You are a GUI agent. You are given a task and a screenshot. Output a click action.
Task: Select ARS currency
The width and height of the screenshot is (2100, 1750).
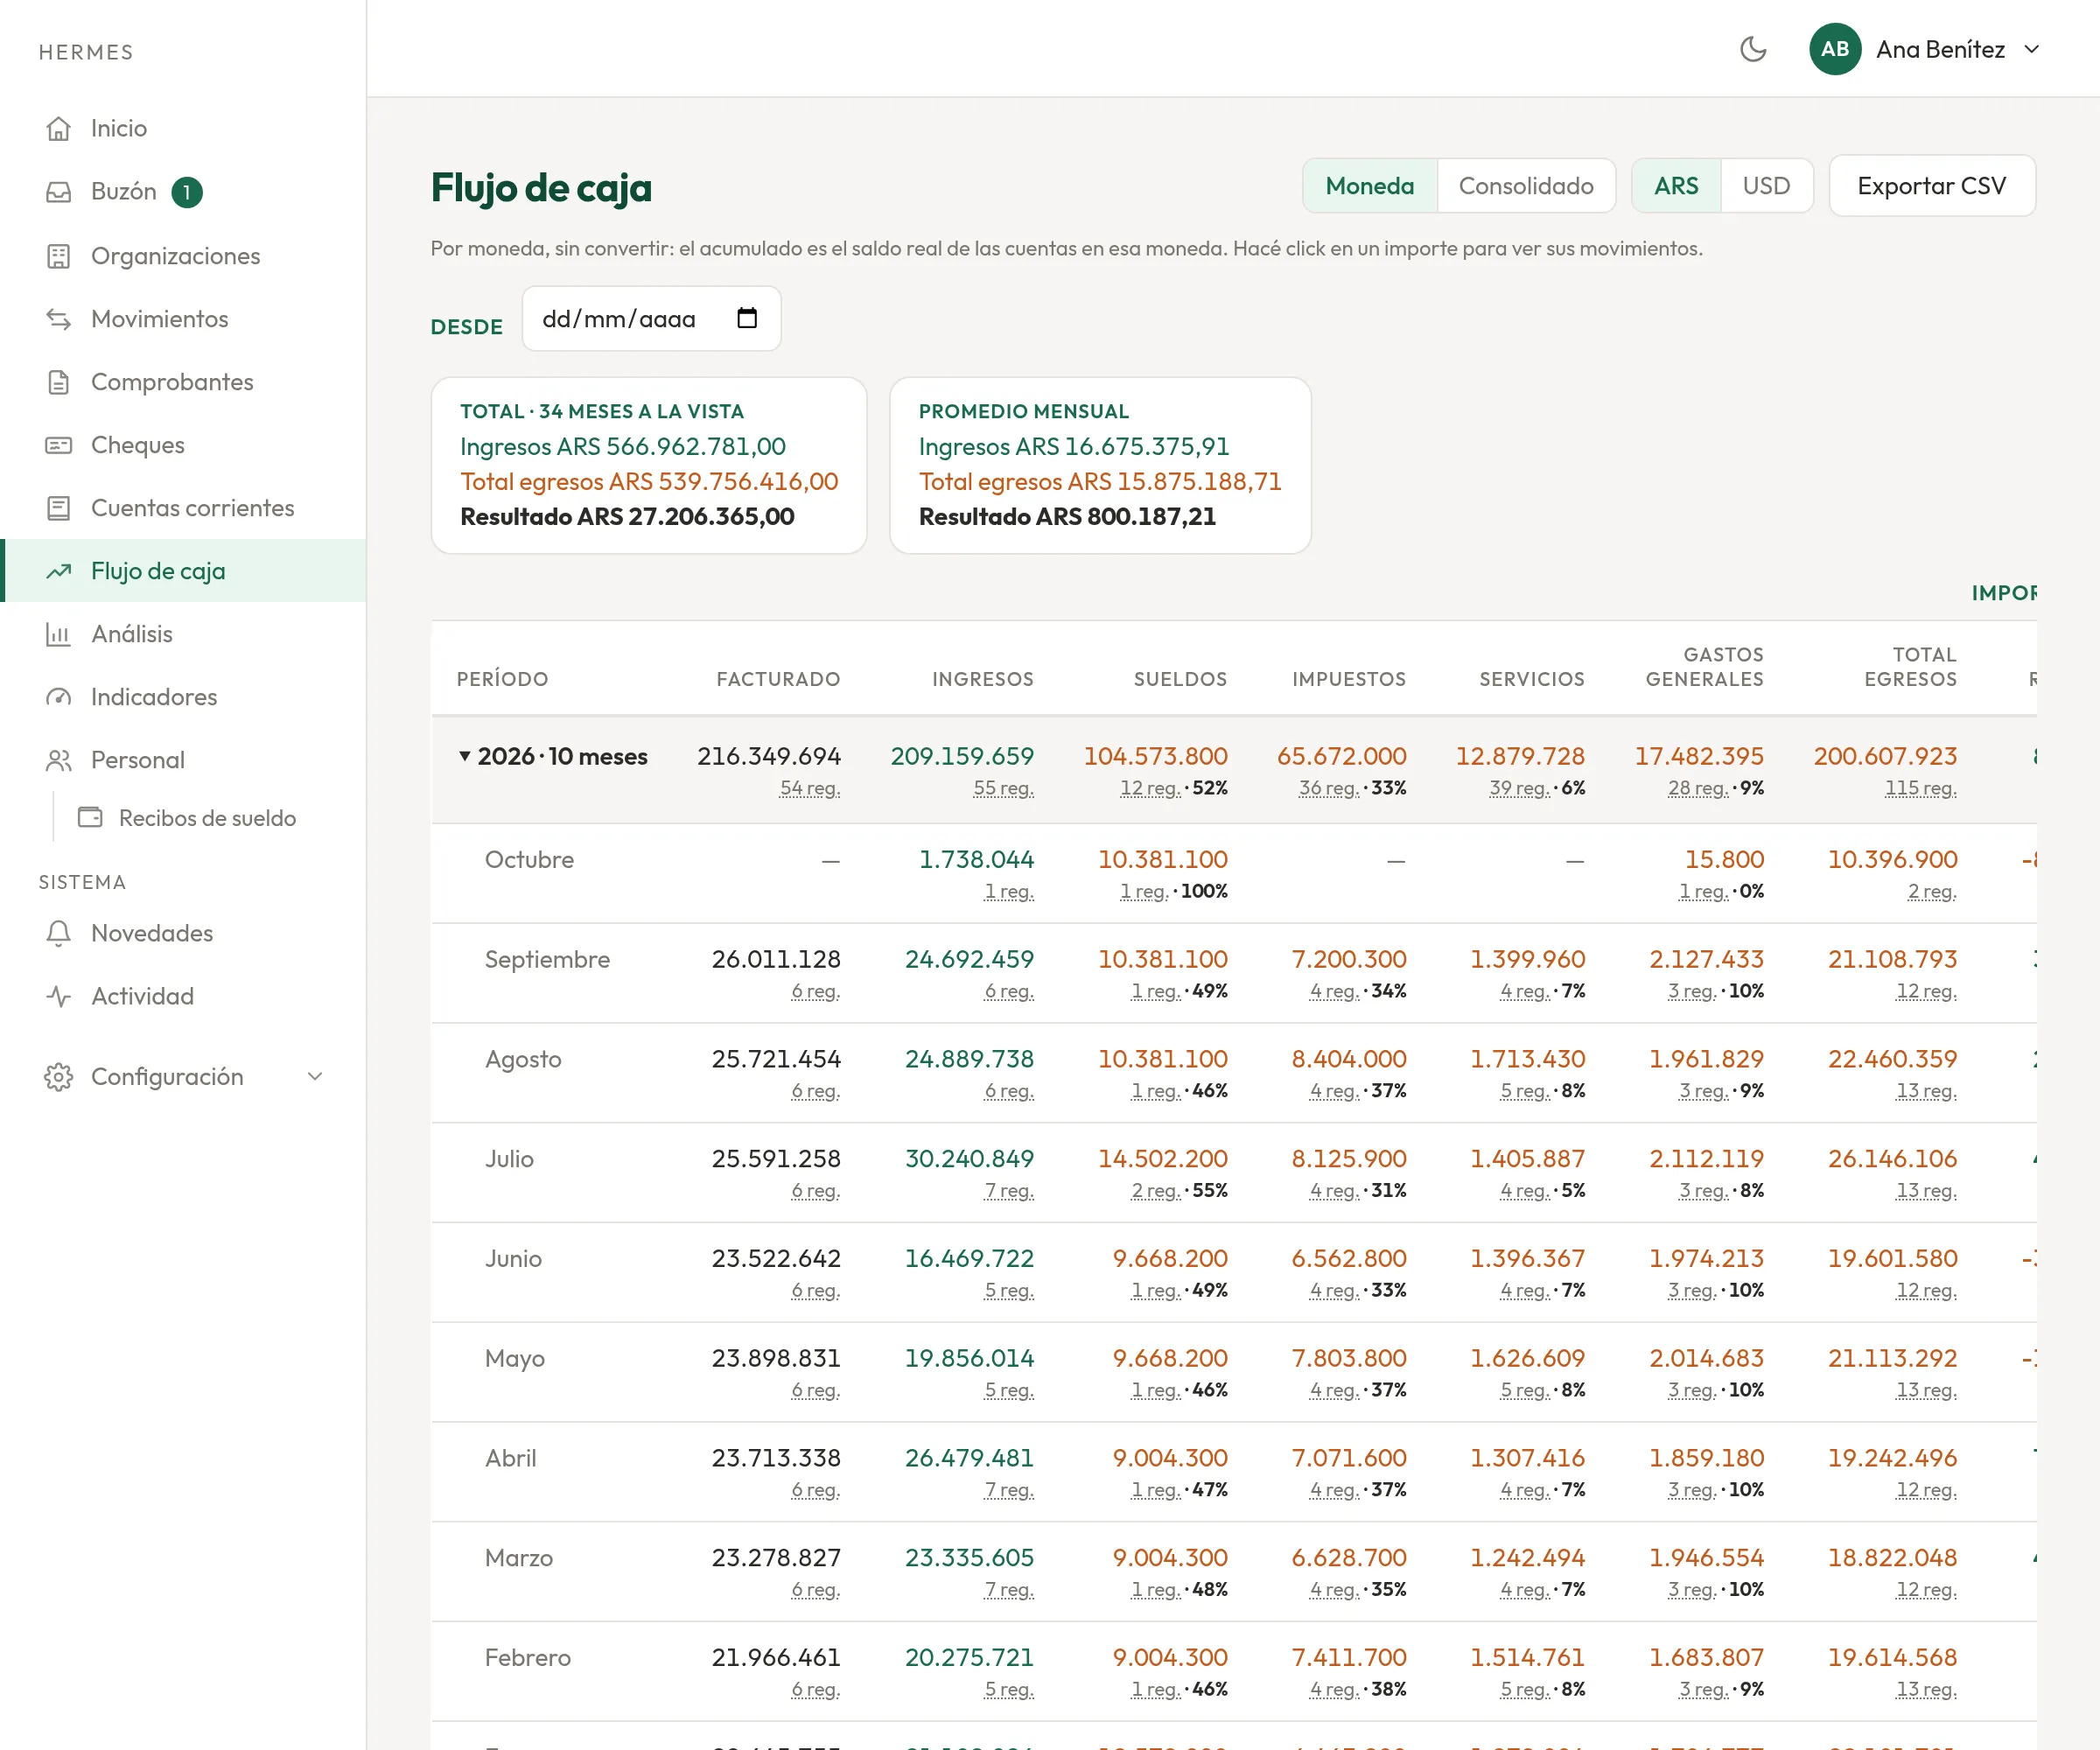[x=1676, y=186]
